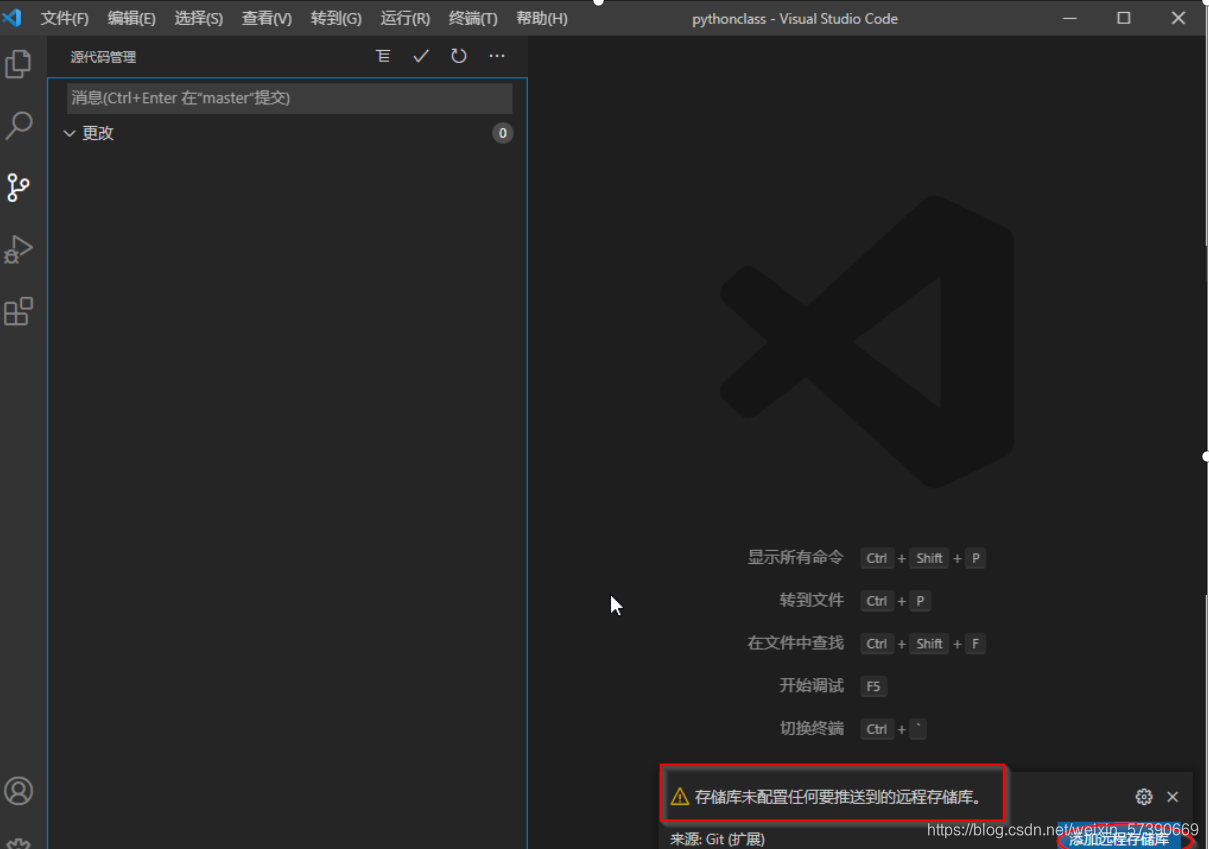Refresh the source control panel
This screenshot has height=849, width=1209.
[459, 56]
